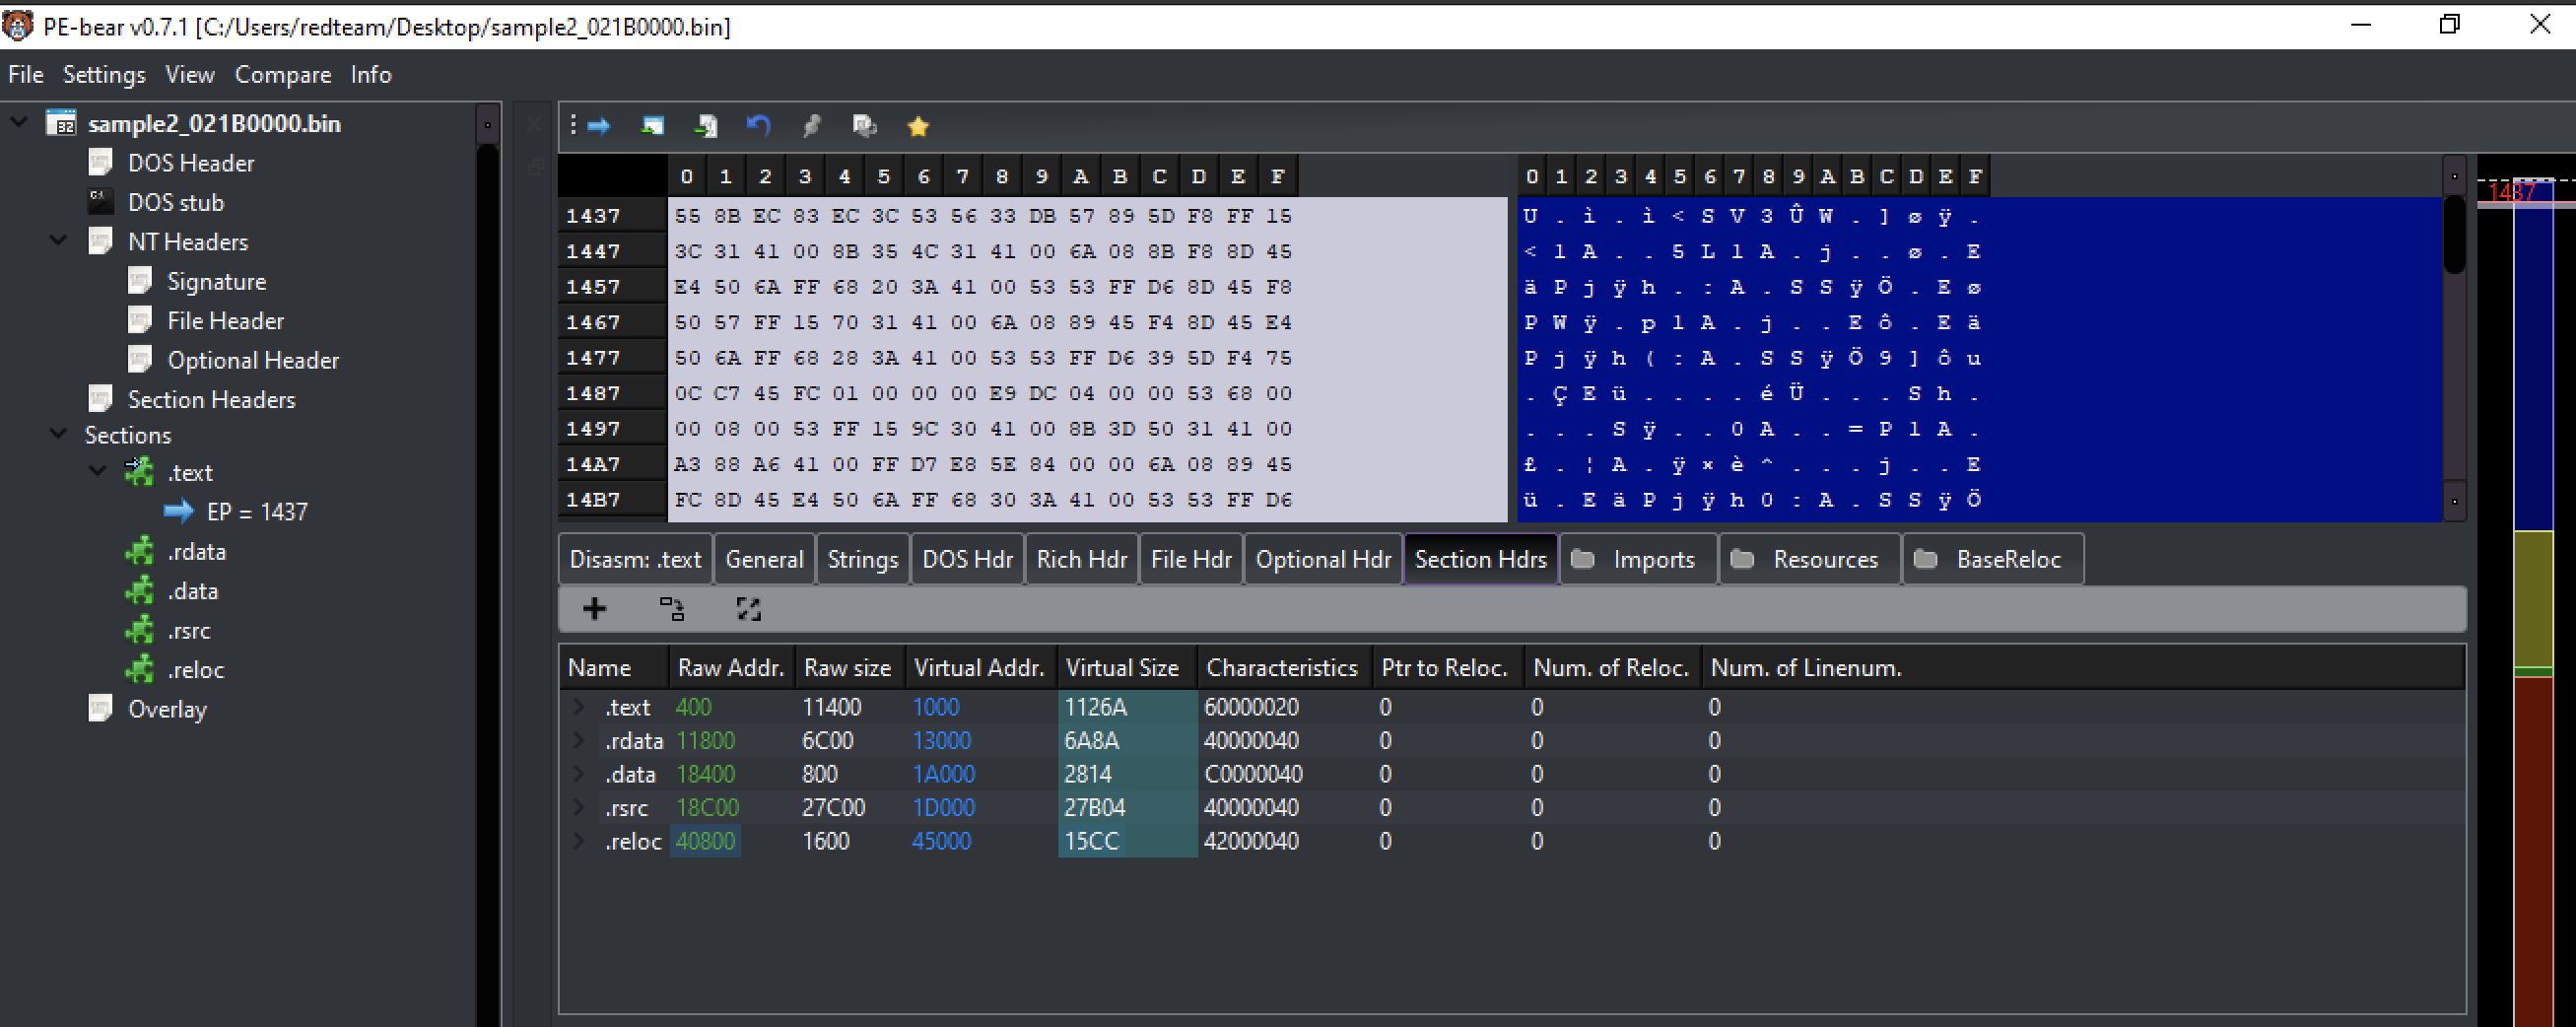Switch to the Strings tab
The height and width of the screenshot is (1027, 2576).
tap(863, 559)
